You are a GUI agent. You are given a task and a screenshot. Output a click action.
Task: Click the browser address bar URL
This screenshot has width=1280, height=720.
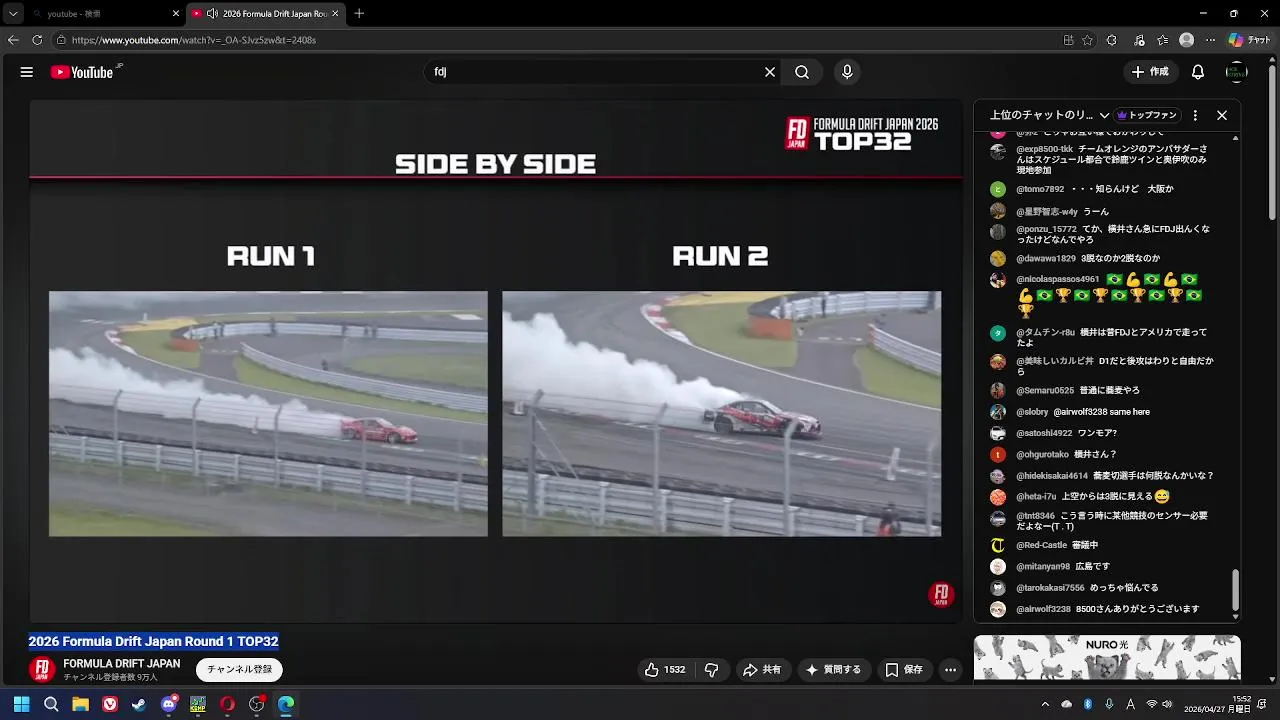(x=194, y=40)
